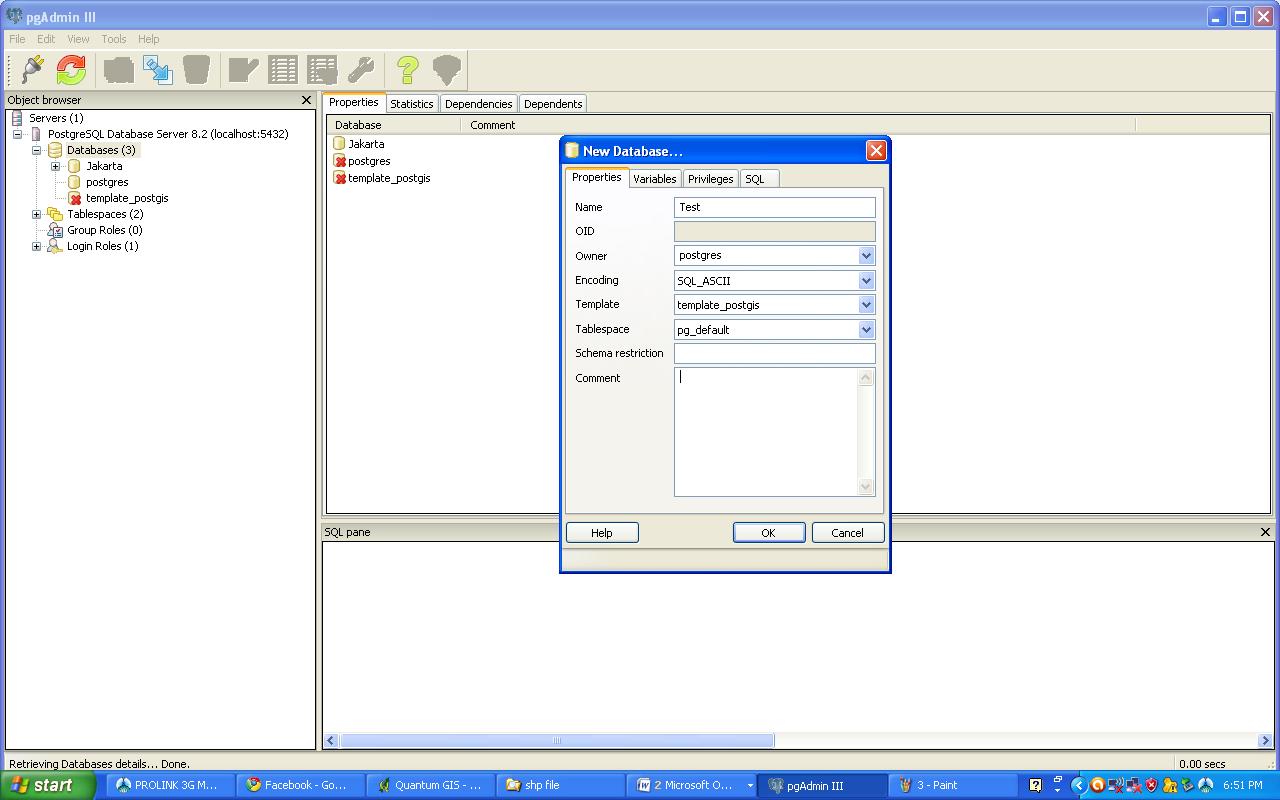
Task: Click the Group Roles icon
Action: pos(56,230)
